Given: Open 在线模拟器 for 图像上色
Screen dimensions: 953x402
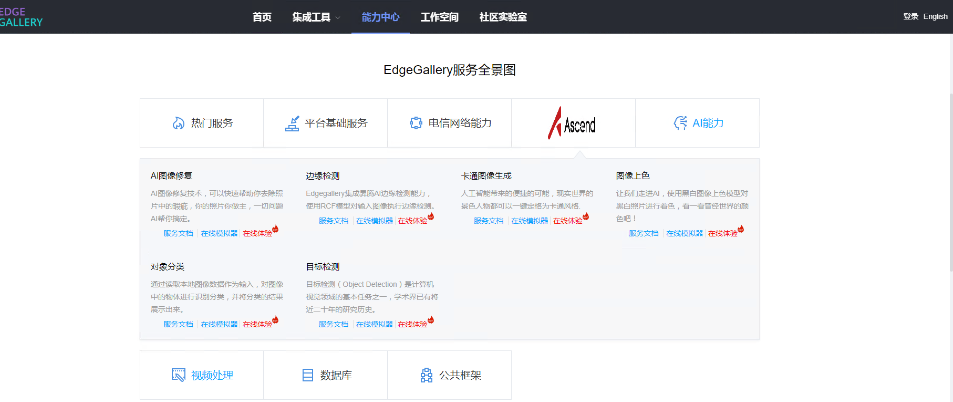Looking at the screenshot, I should click(685, 233).
